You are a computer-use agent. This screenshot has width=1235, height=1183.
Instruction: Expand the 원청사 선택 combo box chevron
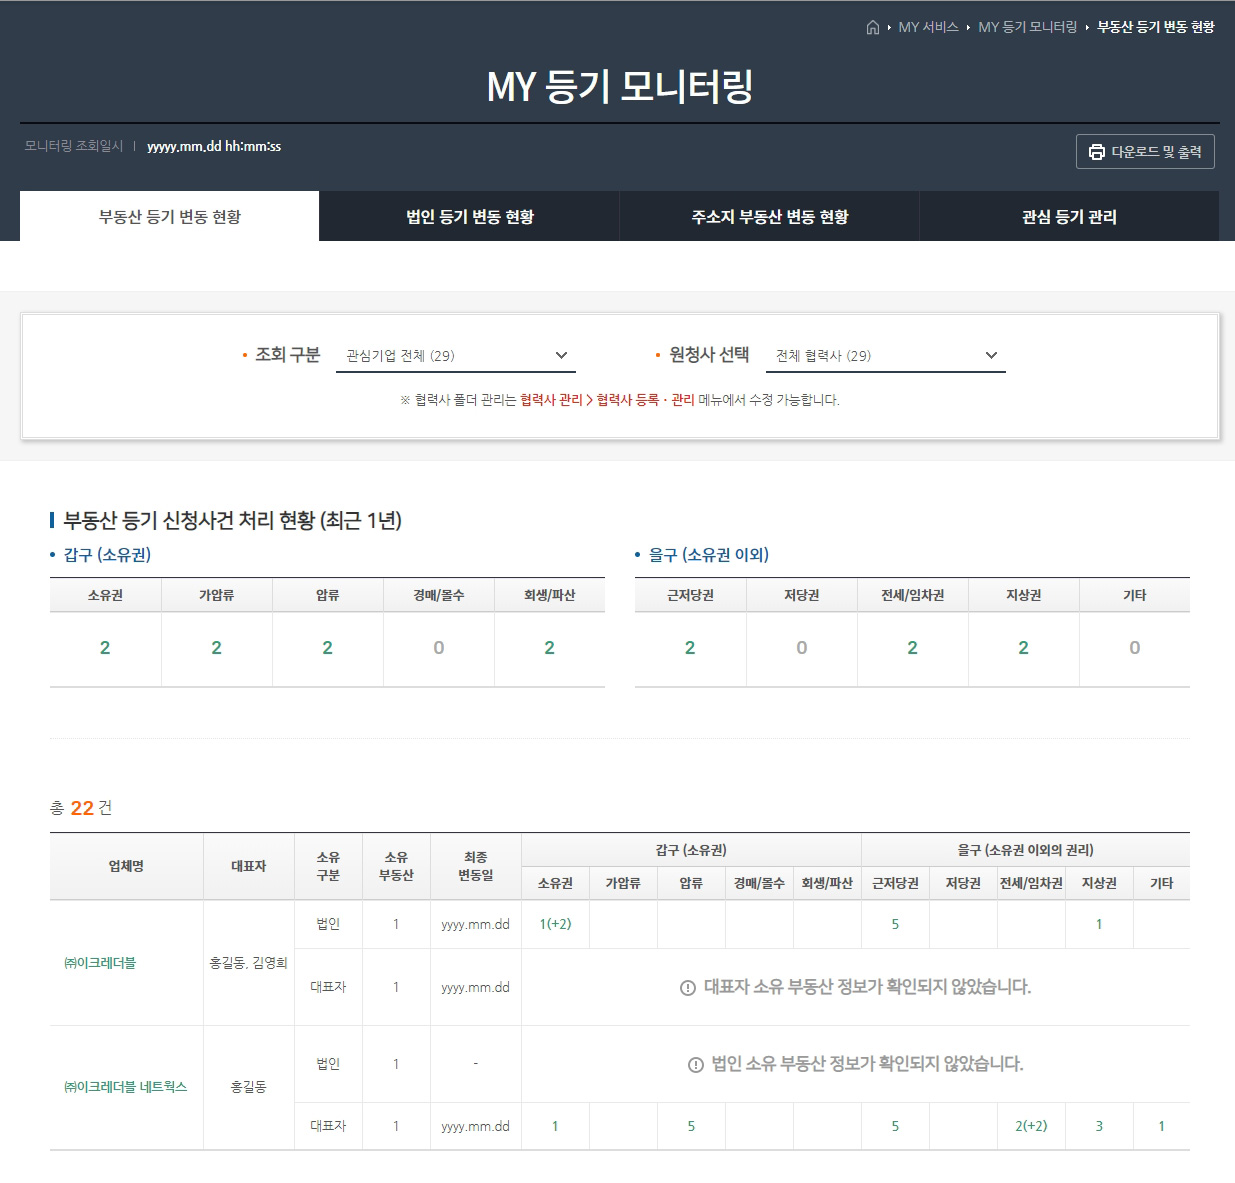[990, 356]
